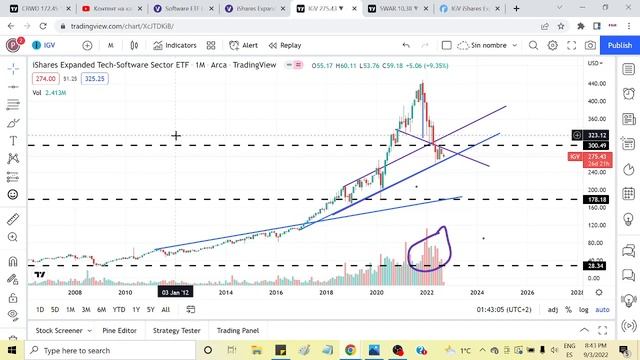Open the patterns tool group

13,158
